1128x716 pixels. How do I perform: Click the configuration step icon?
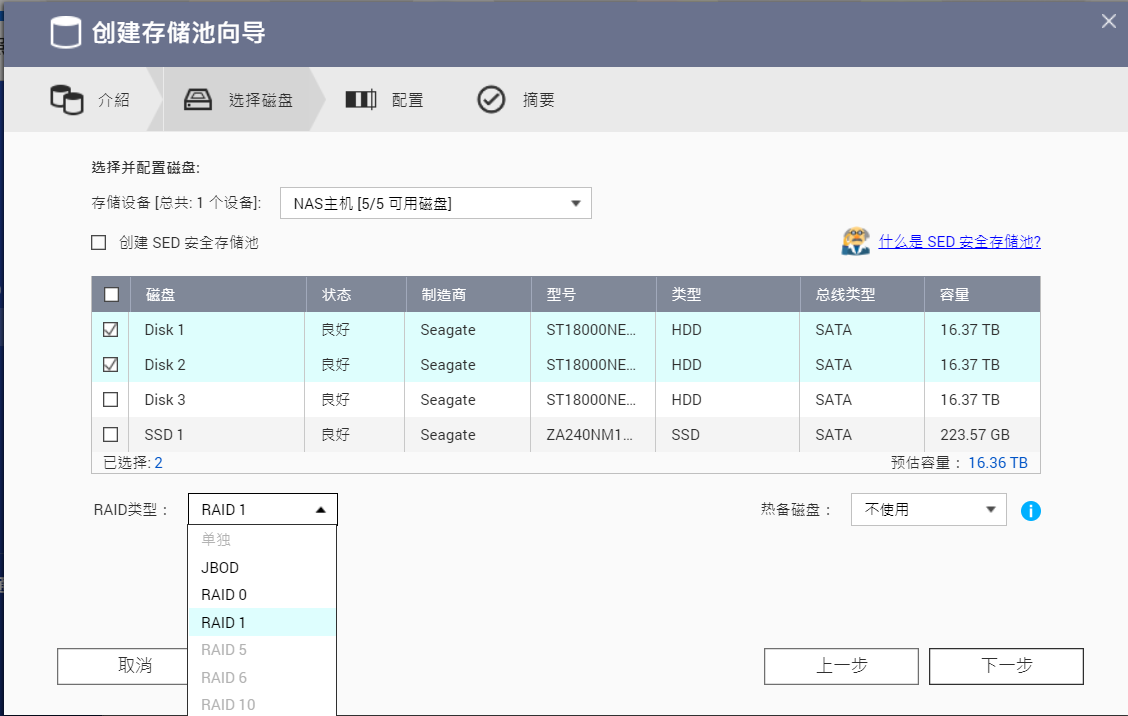[x=360, y=100]
